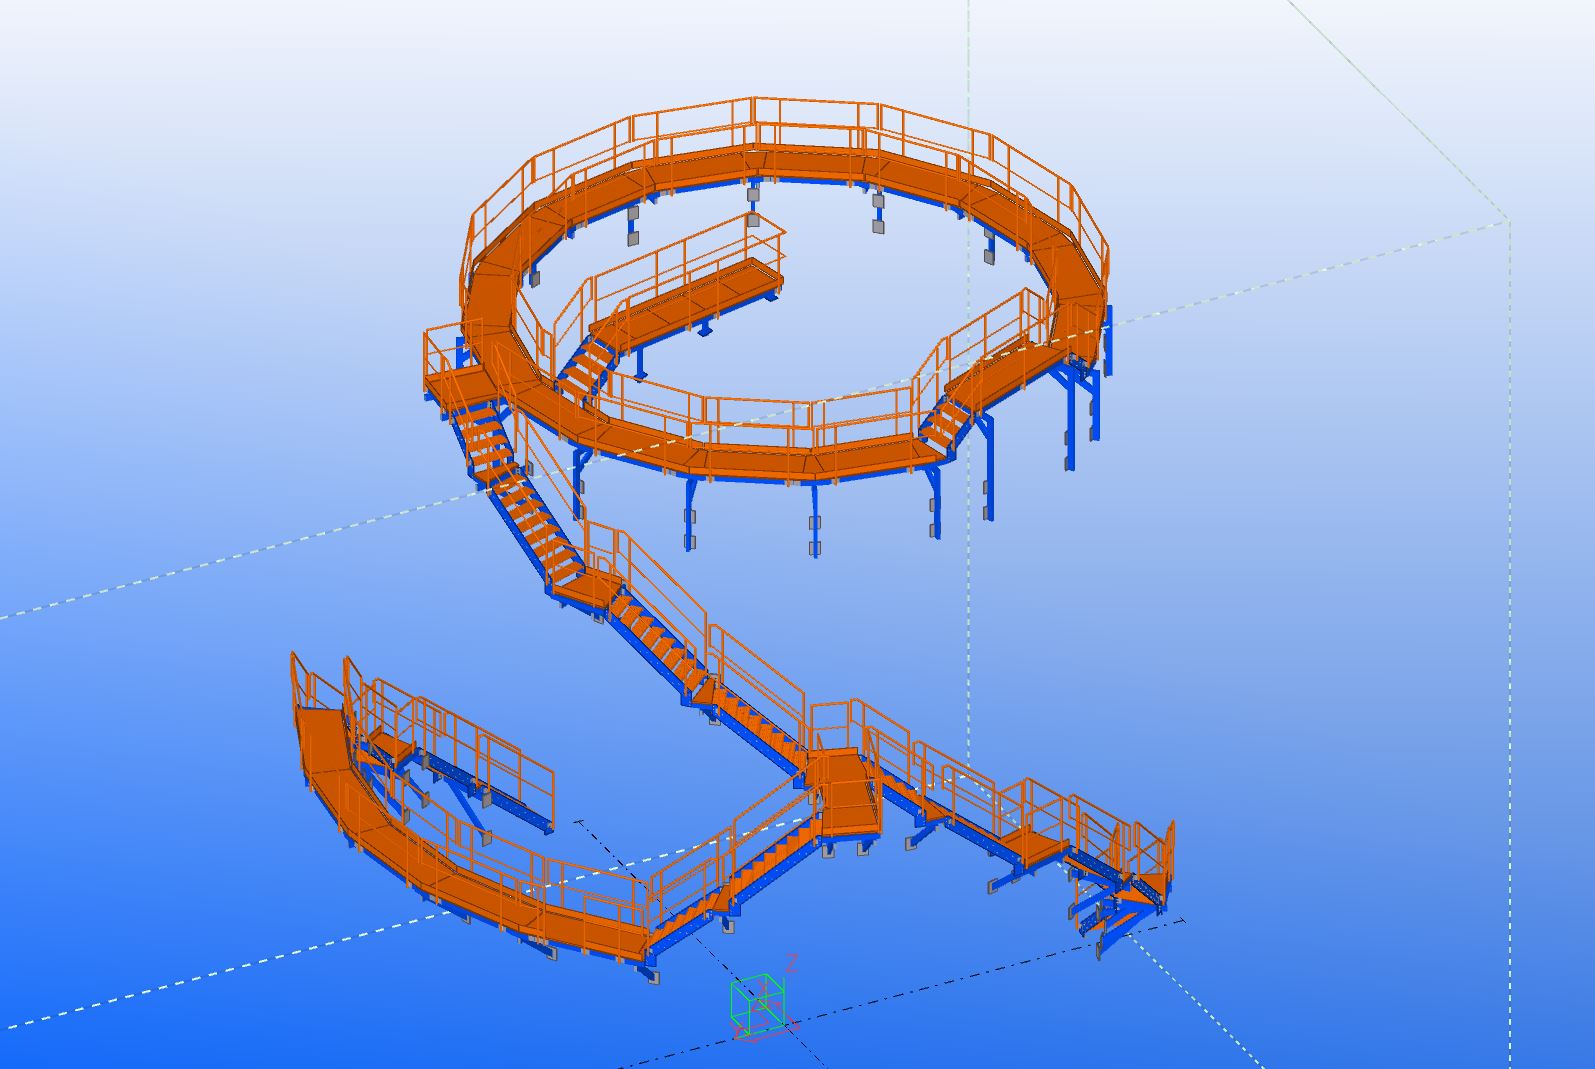The image size is (1595, 1069).
Task: Click the white dashed grid line at far left
Action: coord(100,590)
